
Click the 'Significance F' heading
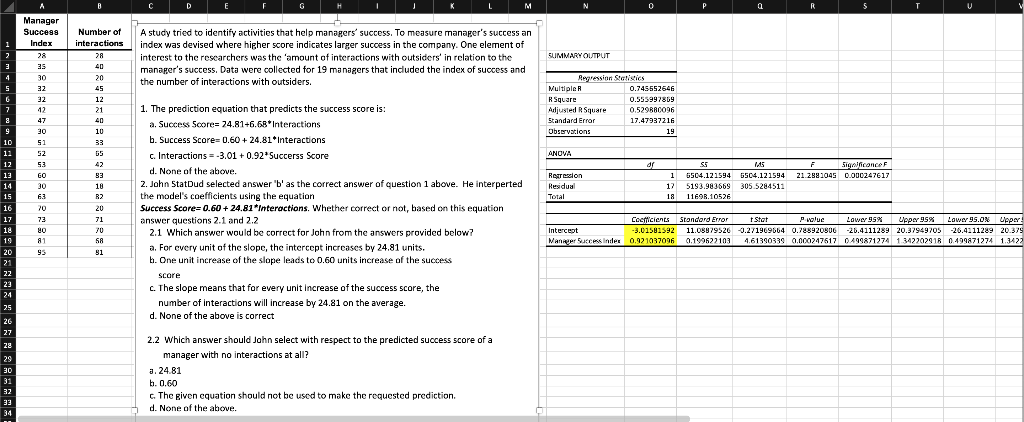pyautogui.click(x=865, y=165)
